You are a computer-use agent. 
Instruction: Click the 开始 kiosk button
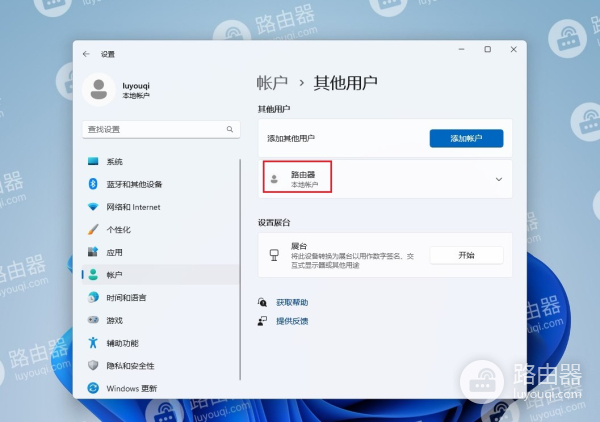[x=466, y=255]
